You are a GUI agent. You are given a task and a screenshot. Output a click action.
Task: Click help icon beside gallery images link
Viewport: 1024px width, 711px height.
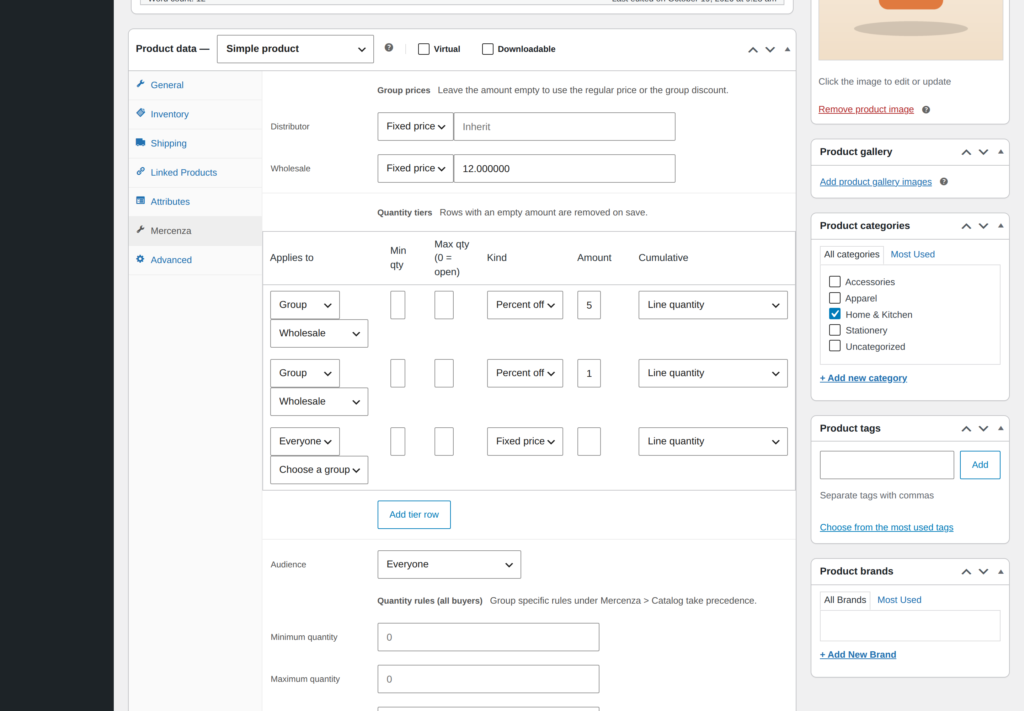click(x=944, y=182)
